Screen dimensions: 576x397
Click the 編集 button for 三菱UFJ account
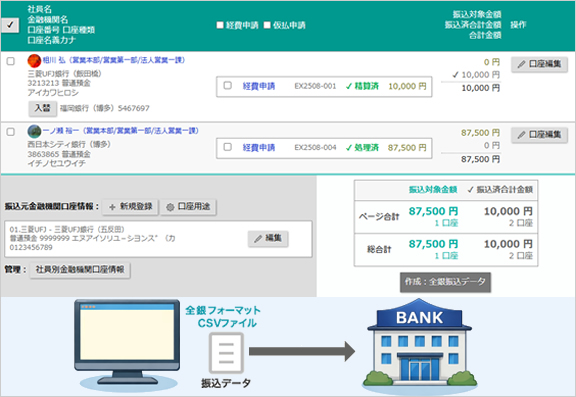click(268, 238)
